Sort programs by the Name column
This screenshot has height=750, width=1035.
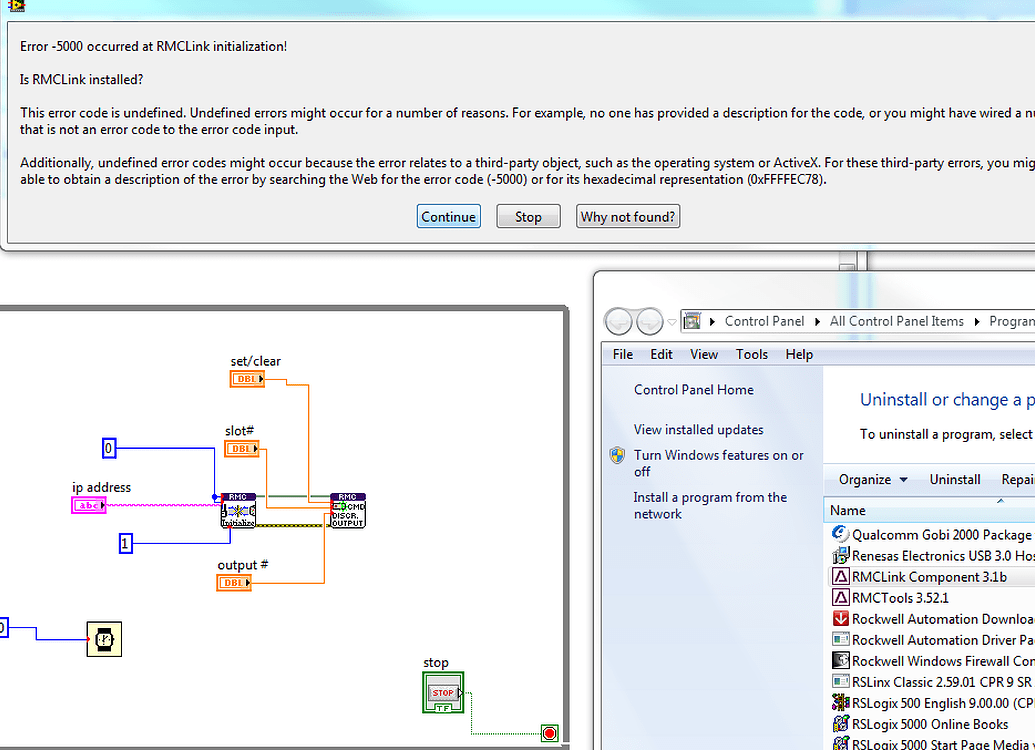pos(847,510)
